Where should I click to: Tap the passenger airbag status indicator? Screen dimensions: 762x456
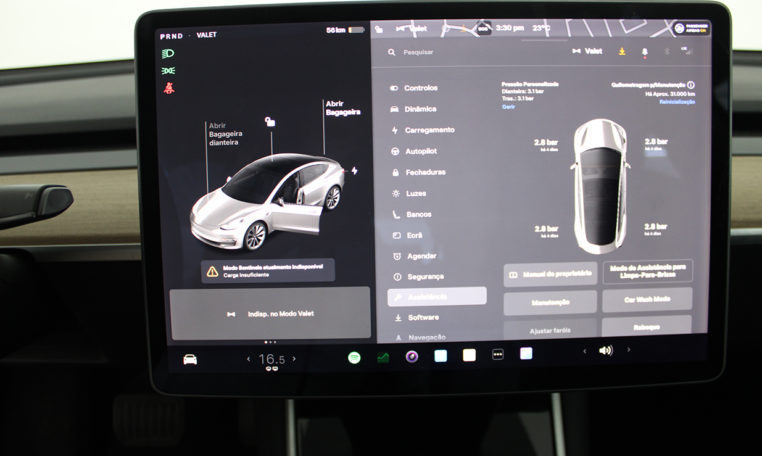tap(691, 28)
